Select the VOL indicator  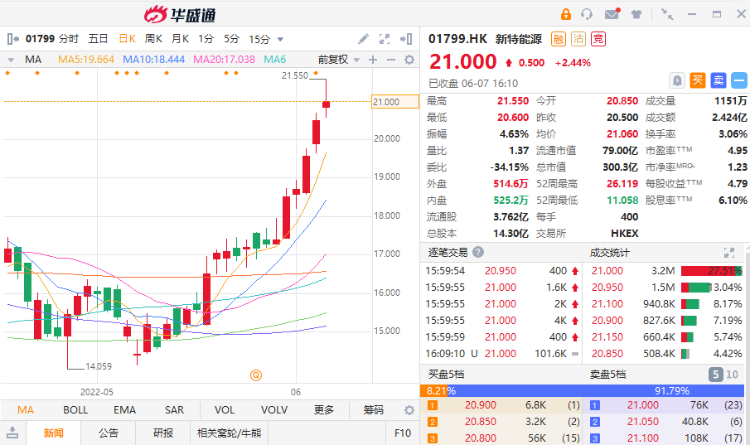224,410
